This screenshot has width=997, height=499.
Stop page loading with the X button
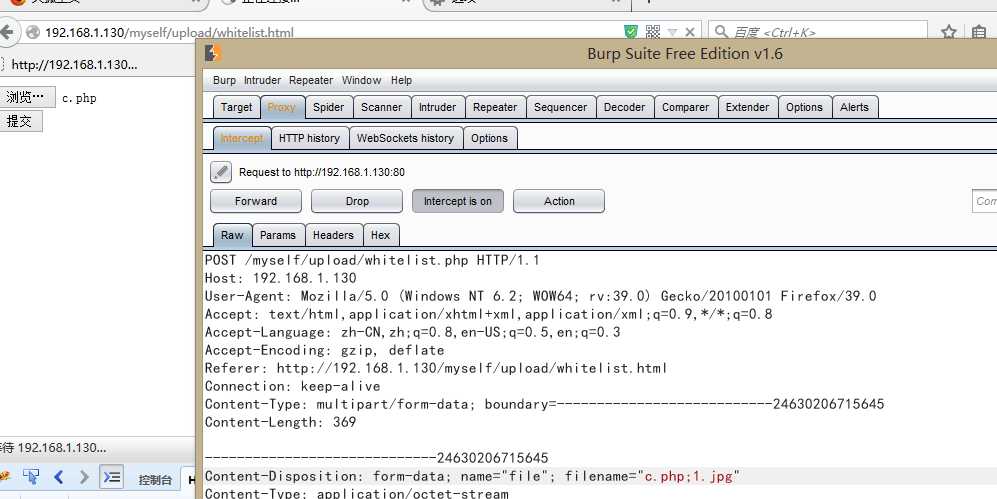pyautogui.click(x=690, y=32)
